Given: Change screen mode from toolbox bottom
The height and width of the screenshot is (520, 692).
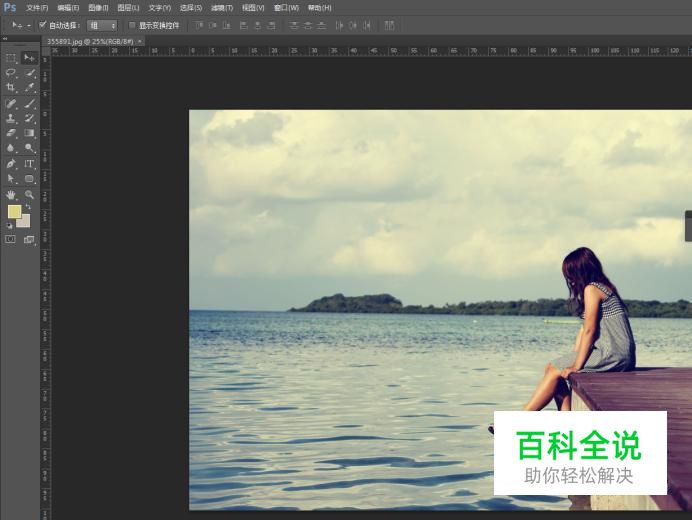Looking at the screenshot, I should click(x=29, y=239).
